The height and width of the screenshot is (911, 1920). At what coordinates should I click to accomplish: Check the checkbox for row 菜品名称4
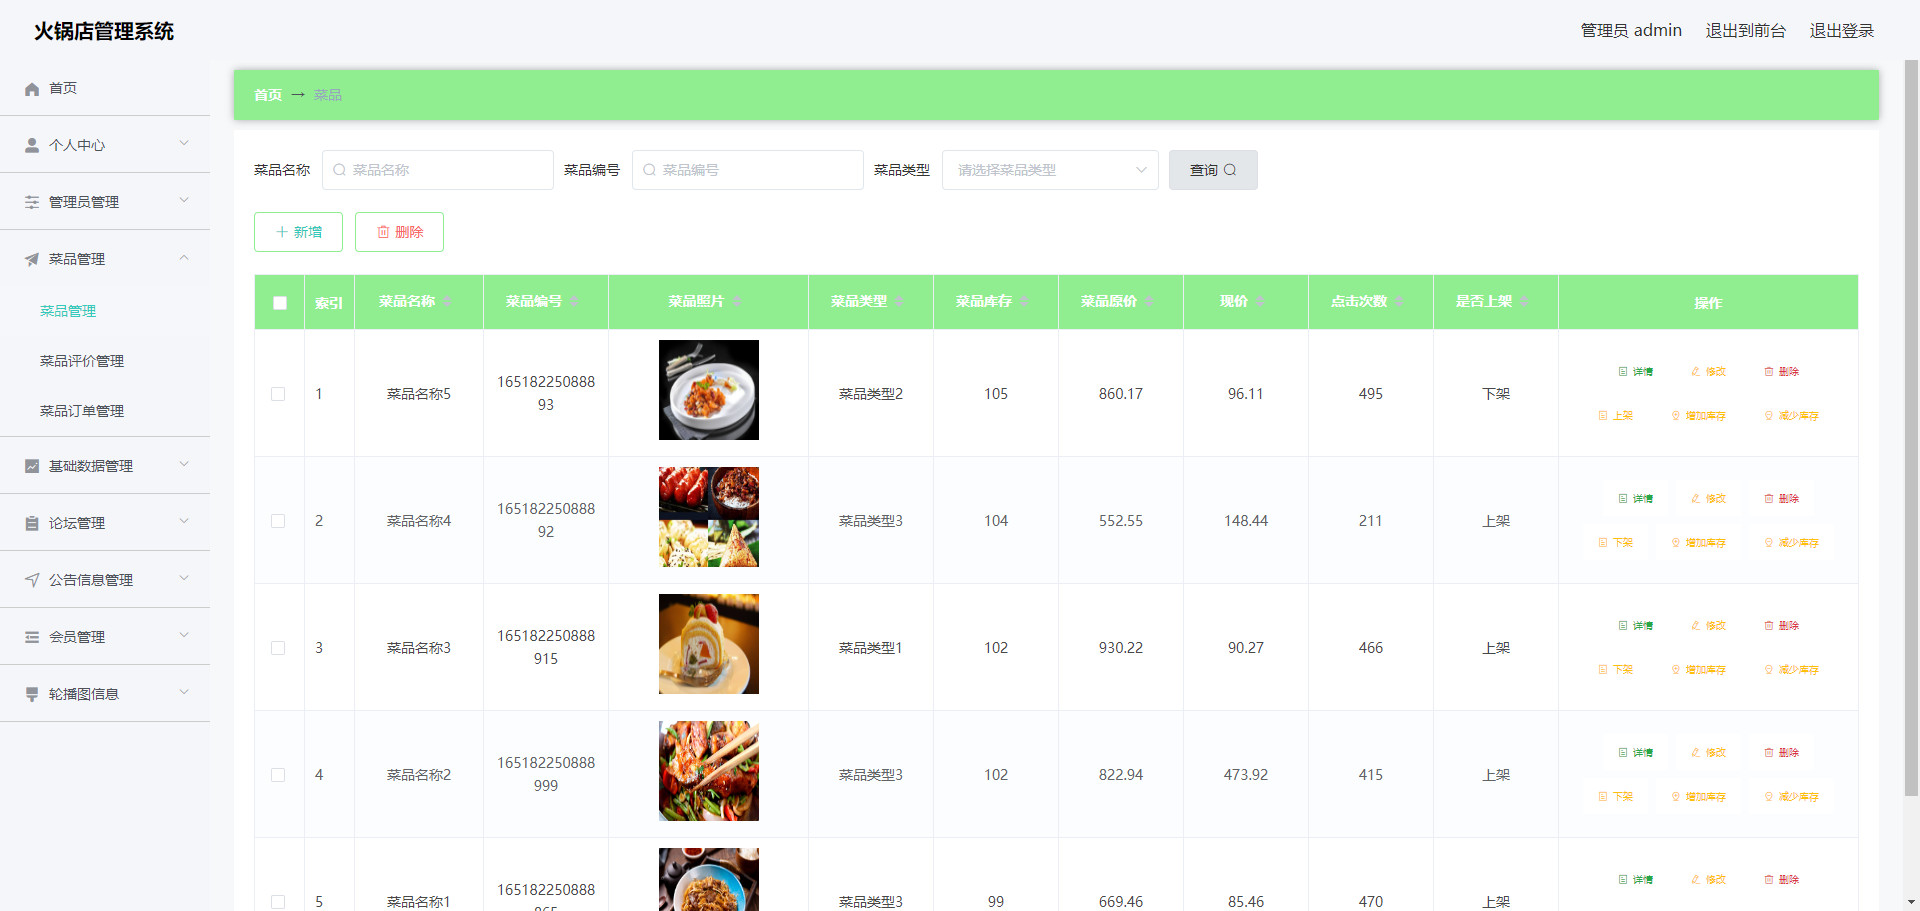point(278,521)
